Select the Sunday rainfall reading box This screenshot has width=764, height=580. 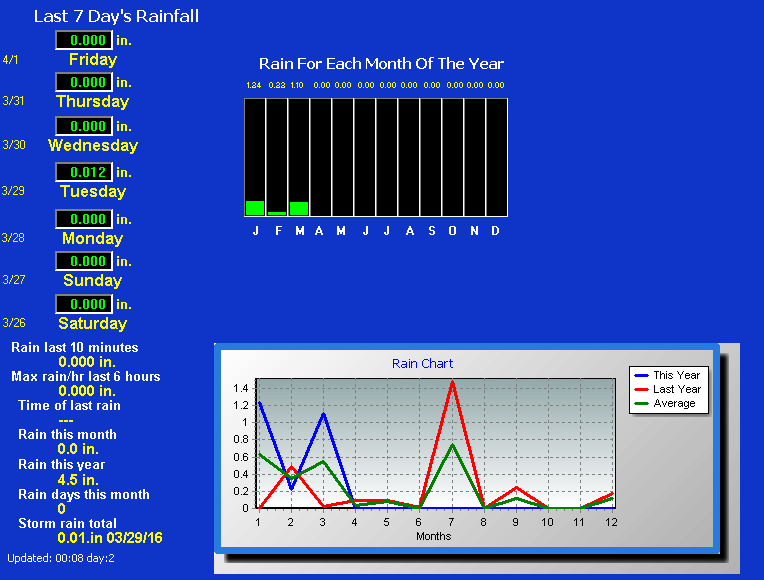82,261
